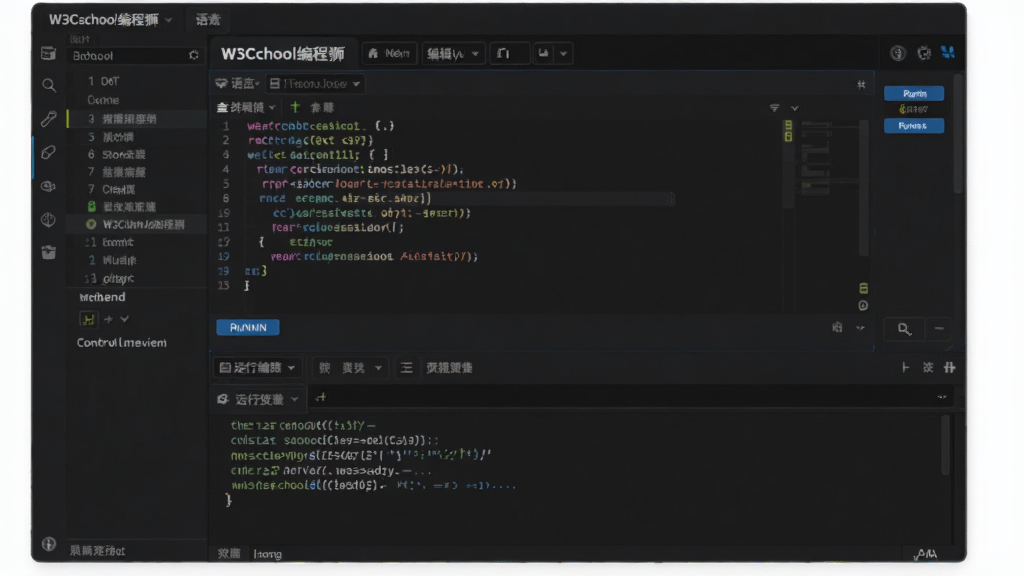Click the home Nem button in toolbar

click(389, 54)
